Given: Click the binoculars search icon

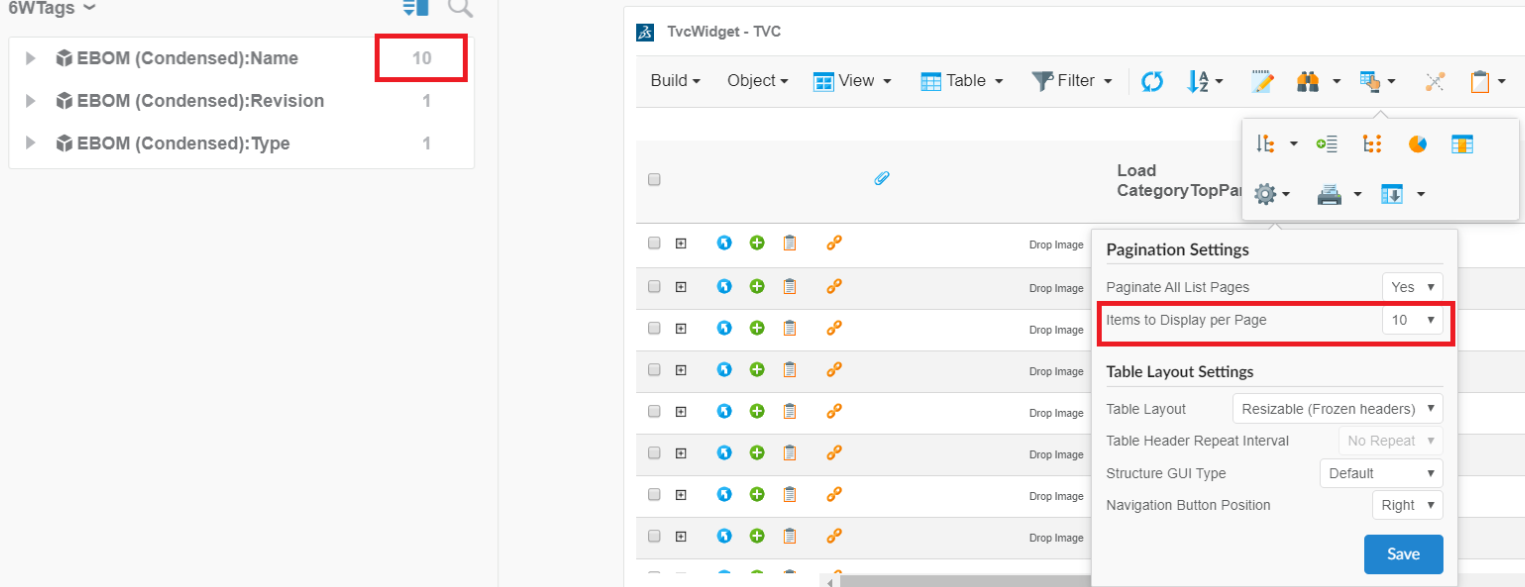Looking at the screenshot, I should point(1307,82).
